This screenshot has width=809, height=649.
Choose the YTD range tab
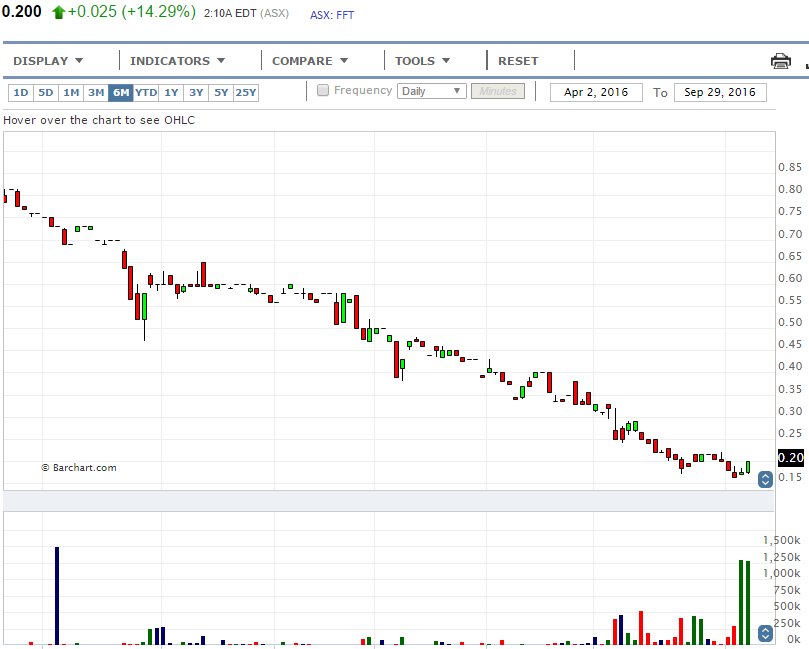coord(146,93)
